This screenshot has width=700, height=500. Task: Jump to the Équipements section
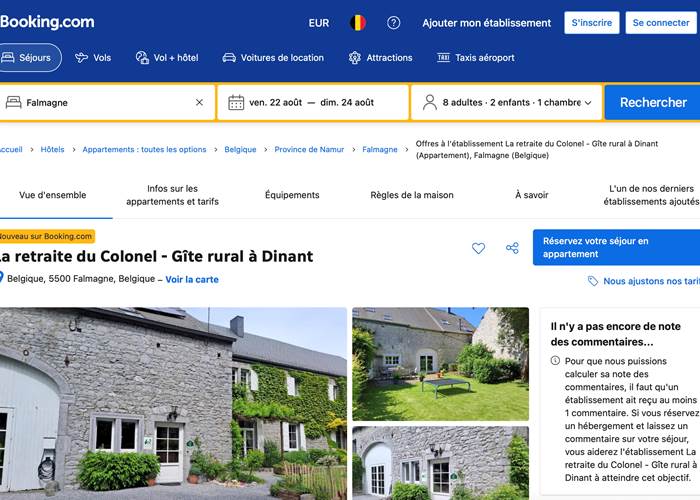(x=292, y=195)
